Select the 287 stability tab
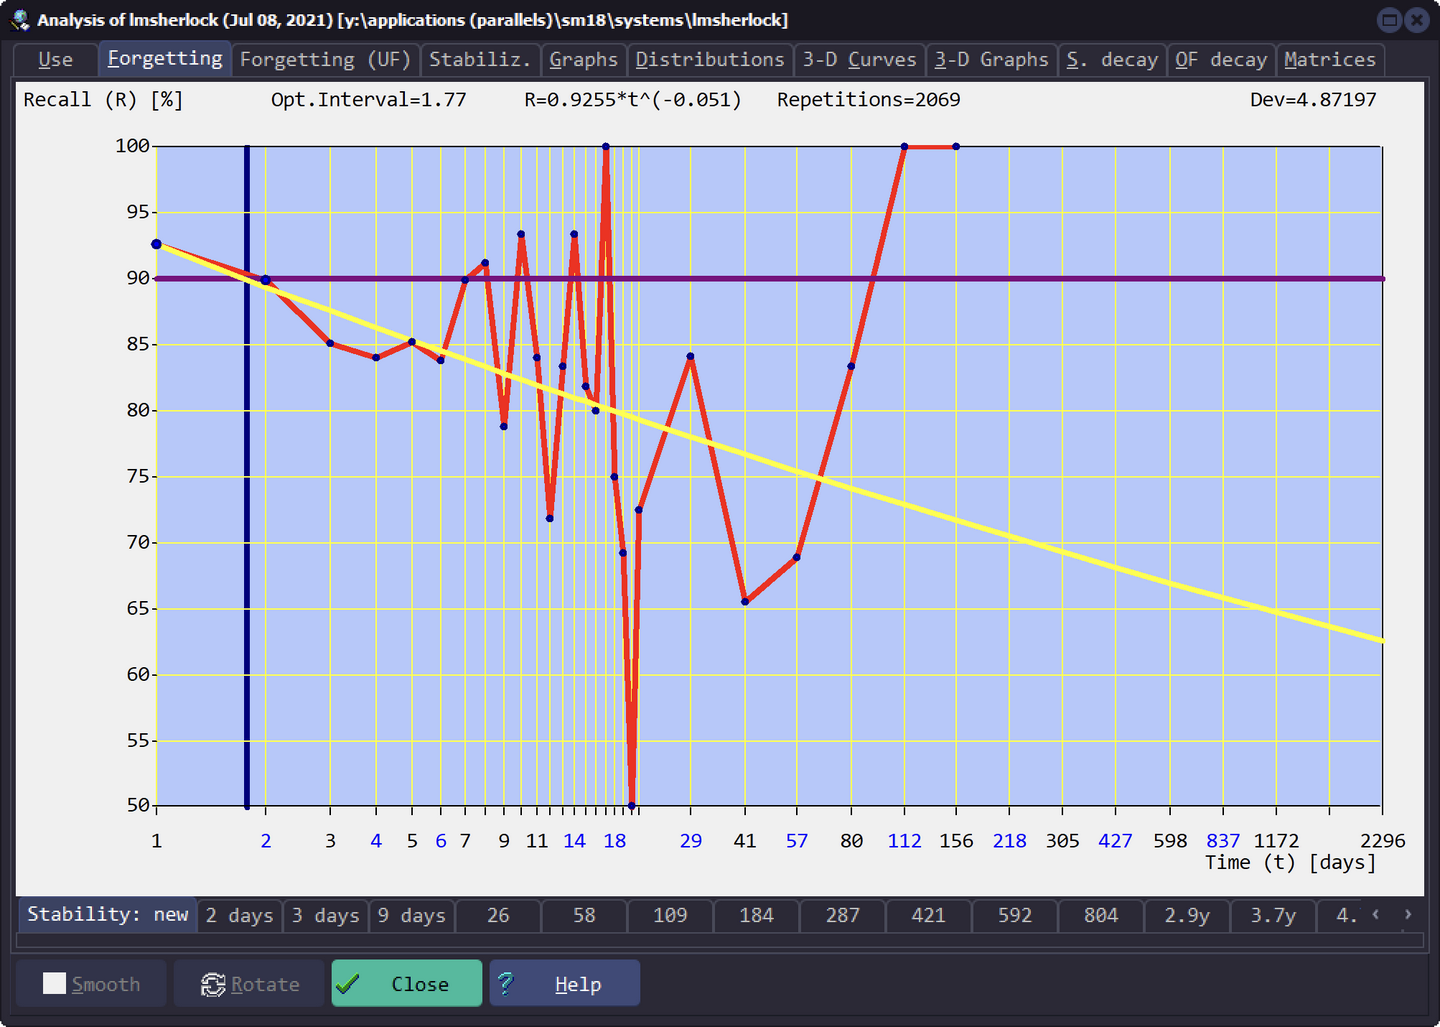This screenshot has width=1440, height=1027. pos(842,916)
